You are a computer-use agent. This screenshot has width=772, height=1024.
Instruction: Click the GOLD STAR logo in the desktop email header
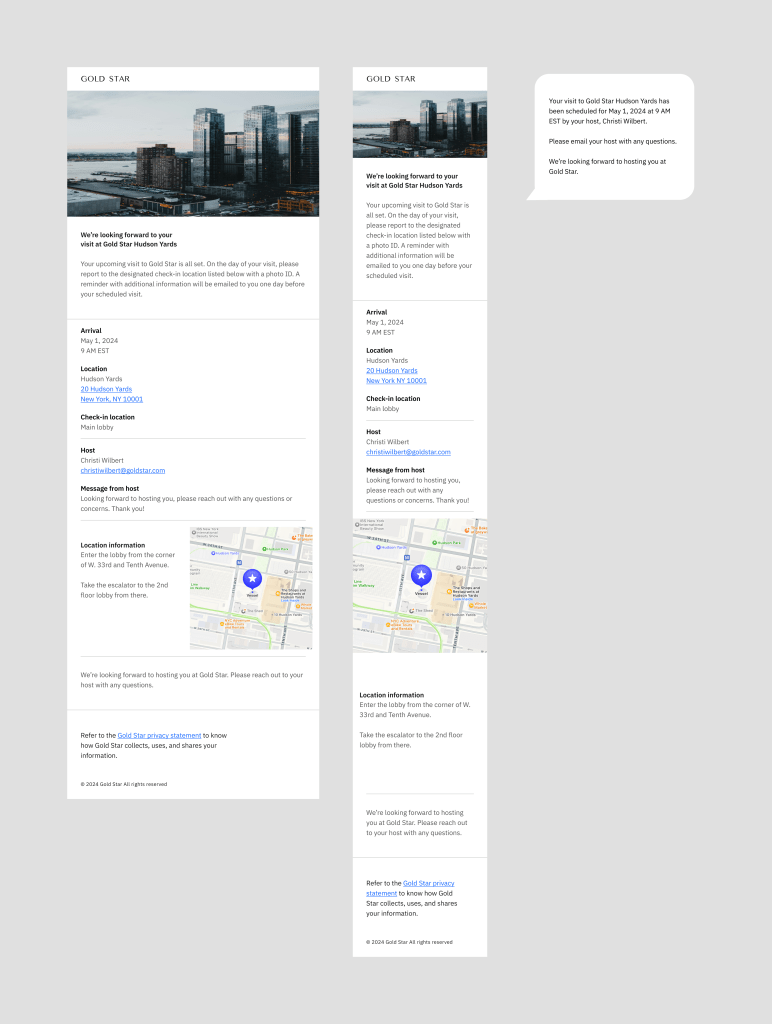pos(105,79)
